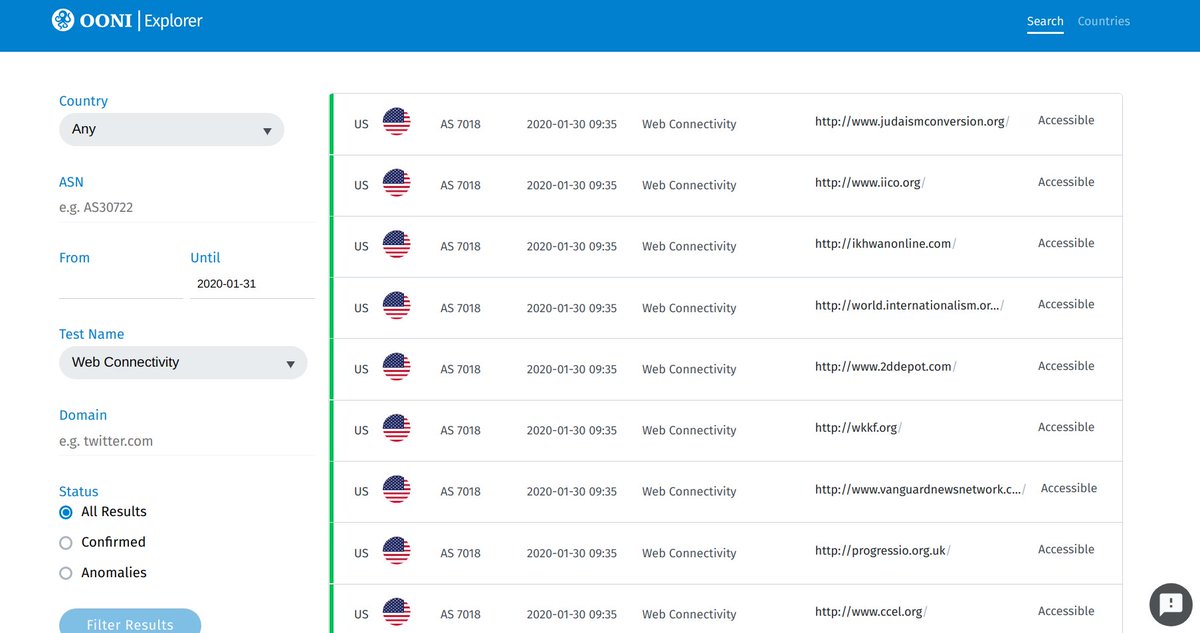Open the vanguardnewsnetwork measurement link
This screenshot has width=1200, height=633.
[920, 489]
